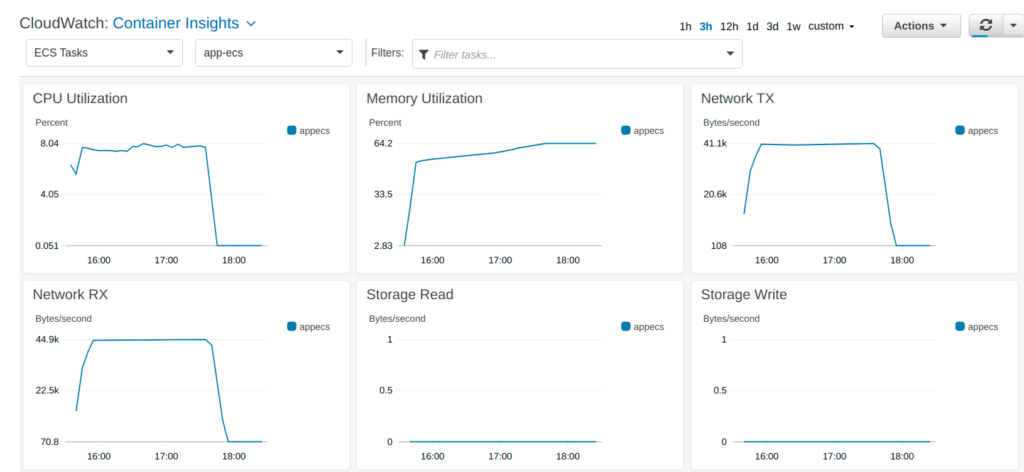Click appecs legend swatch in Storage Write

coord(960,326)
